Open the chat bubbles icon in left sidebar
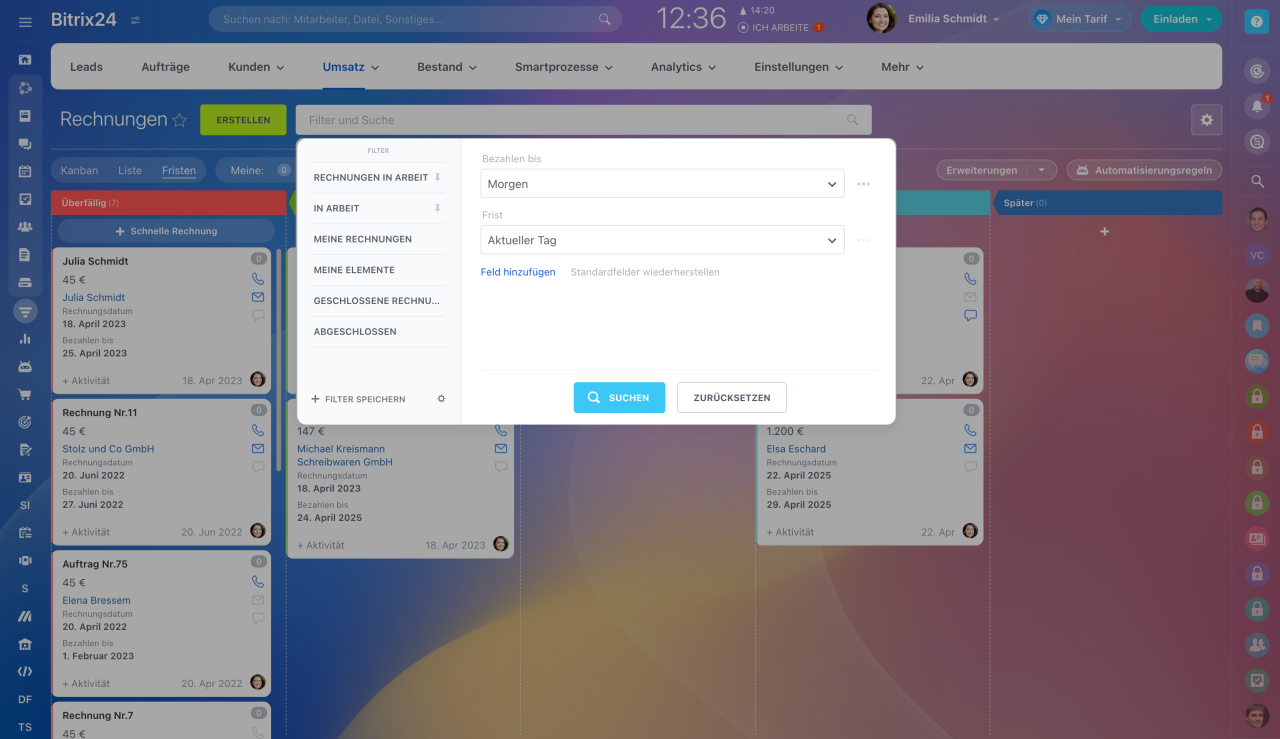Image resolution: width=1280 pixels, height=739 pixels. click(25, 144)
